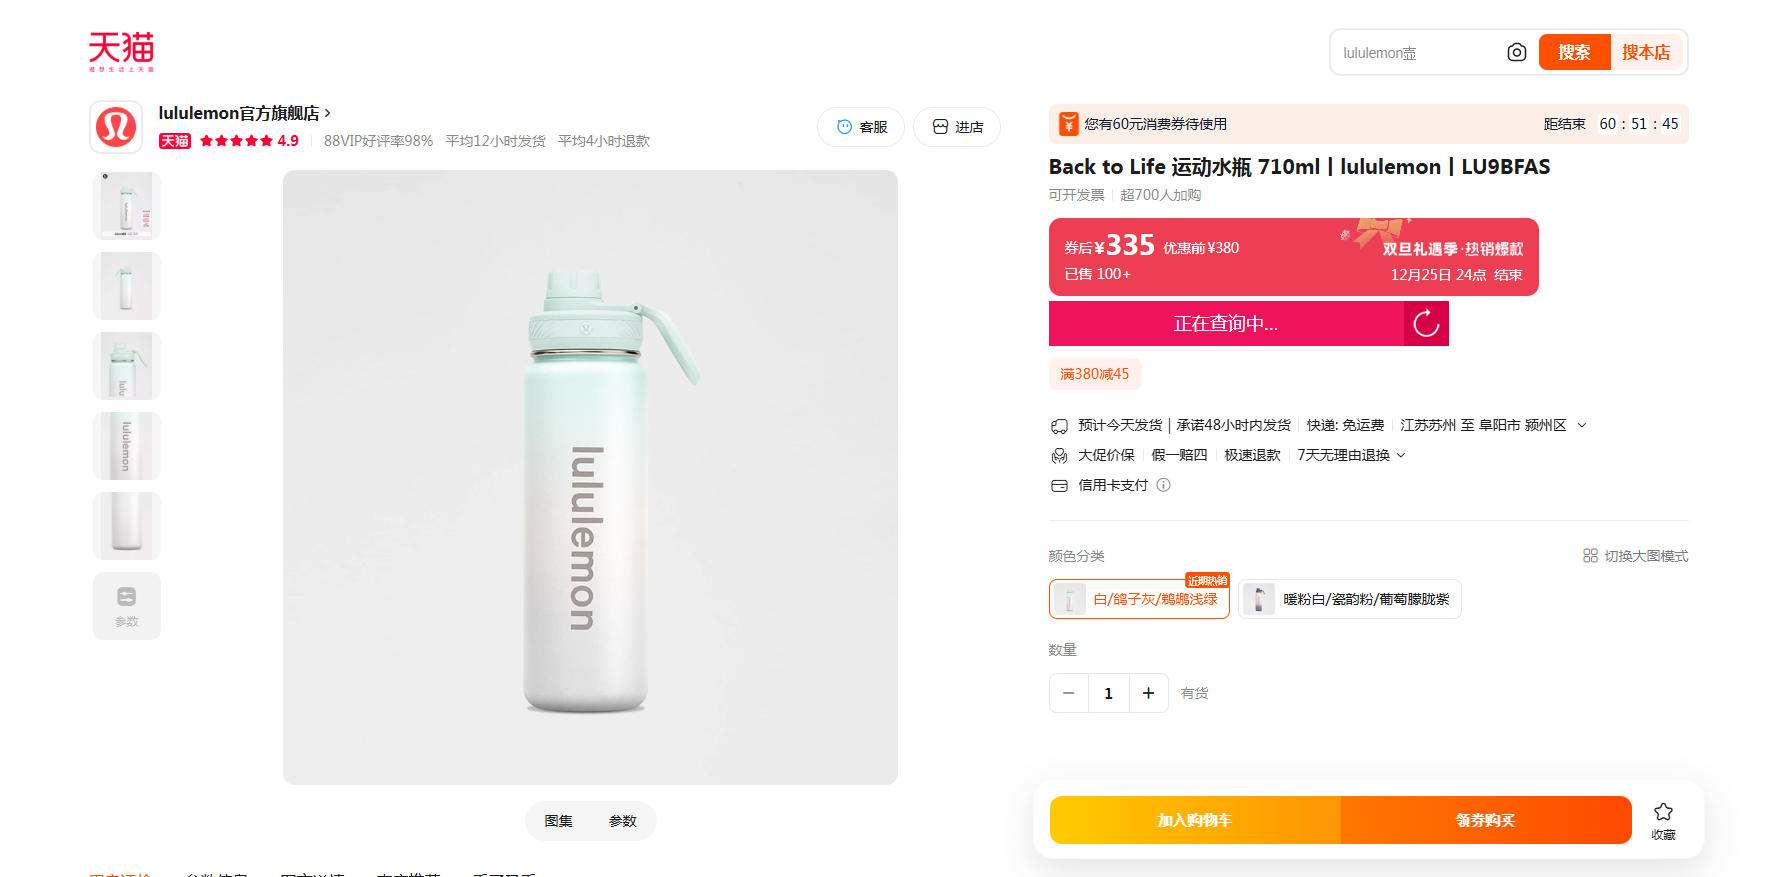Expand the shipping destination dropdown arrow
The height and width of the screenshot is (877, 1770).
[1582, 425]
